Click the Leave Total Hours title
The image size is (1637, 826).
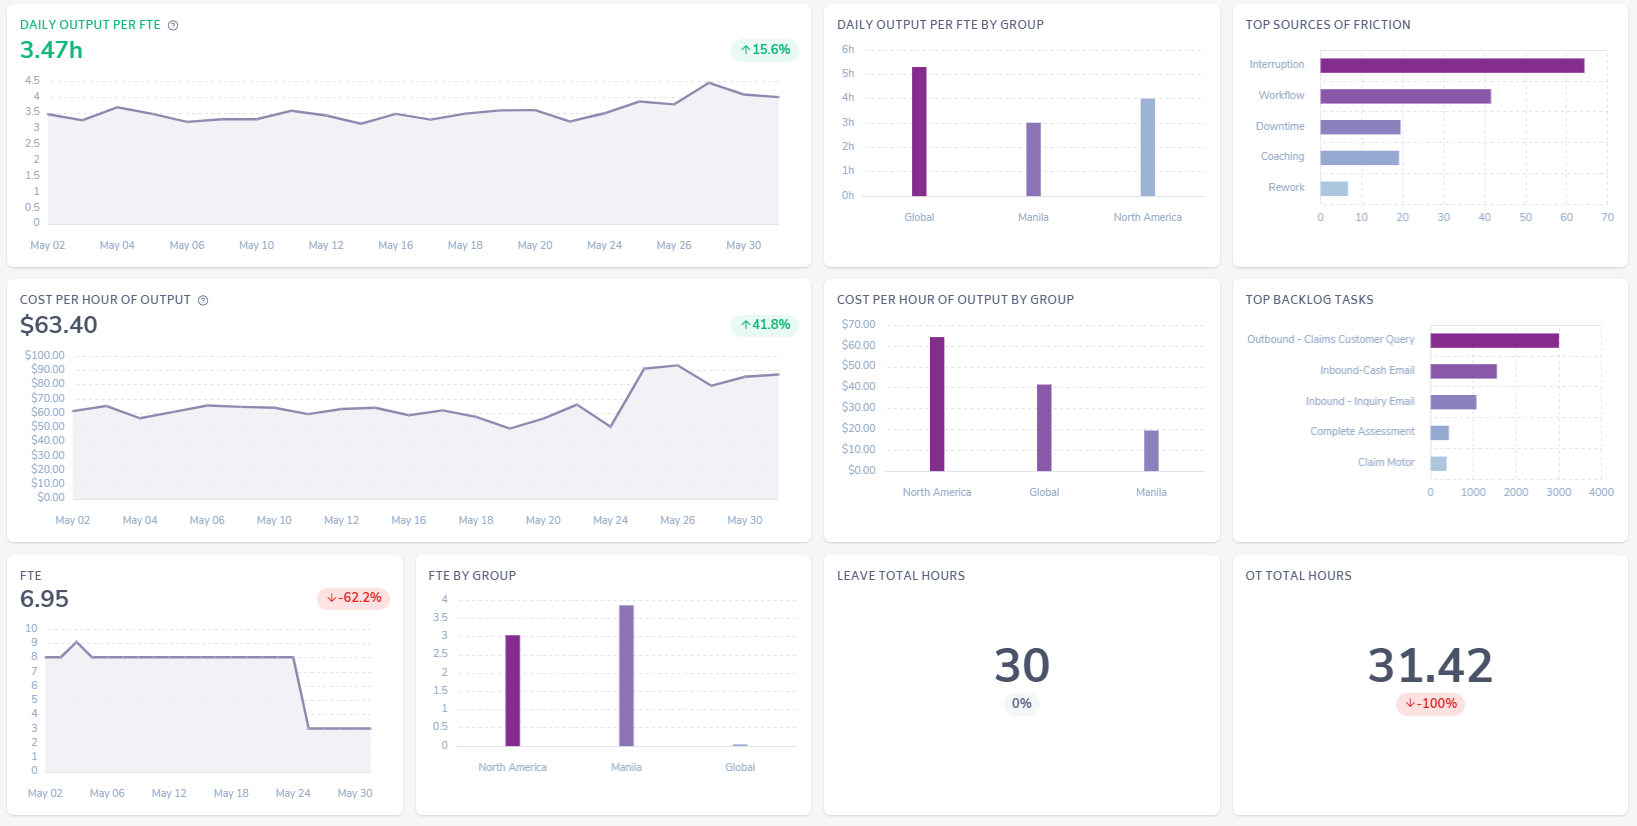[x=901, y=576]
